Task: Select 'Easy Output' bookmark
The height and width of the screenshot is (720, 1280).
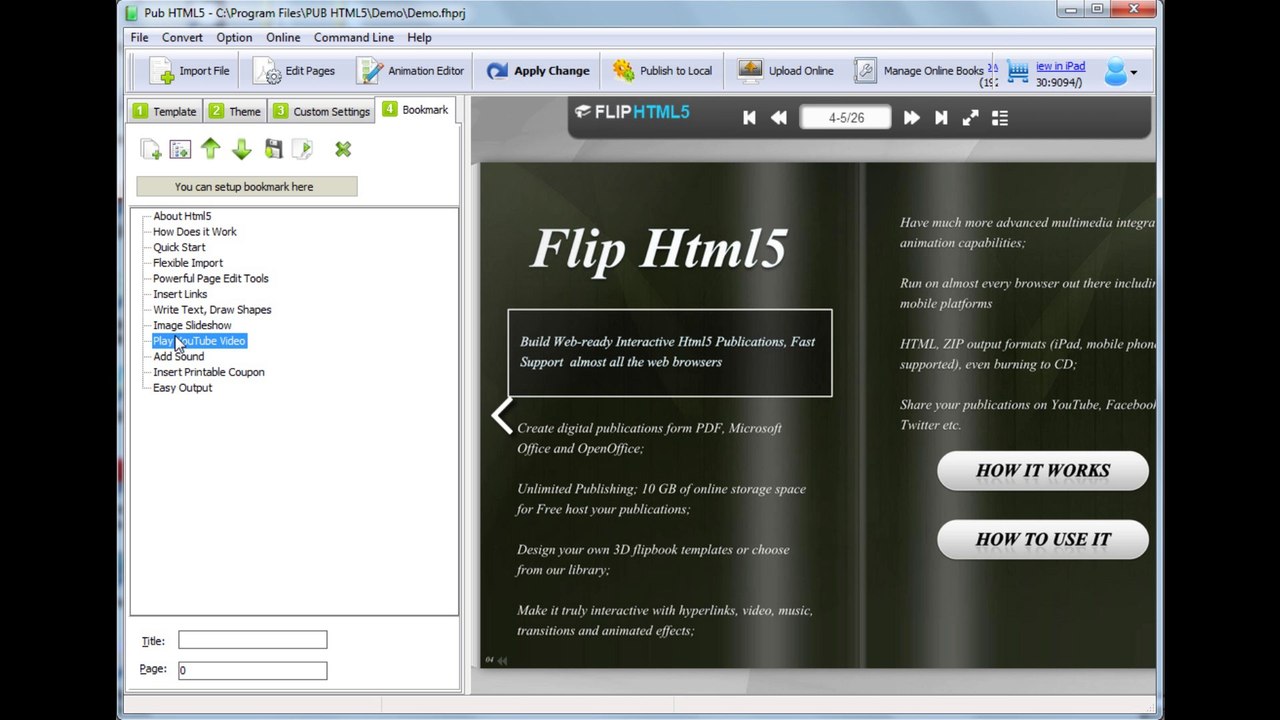Action: [x=182, y=388]
